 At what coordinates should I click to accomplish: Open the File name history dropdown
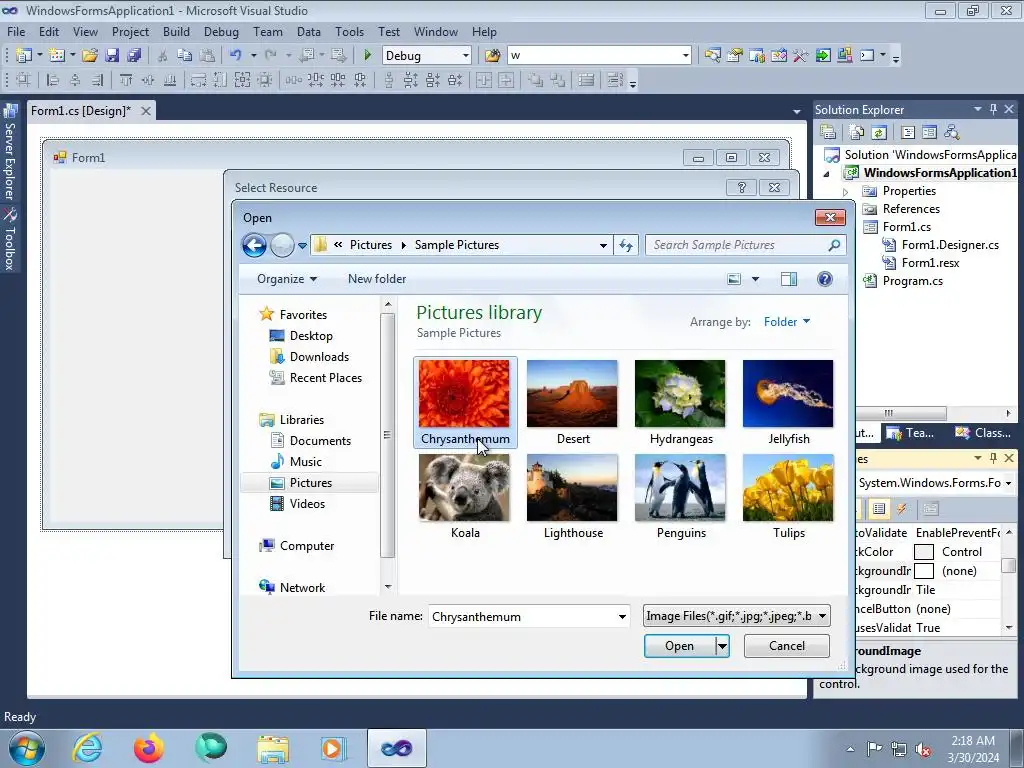point(622,616)
